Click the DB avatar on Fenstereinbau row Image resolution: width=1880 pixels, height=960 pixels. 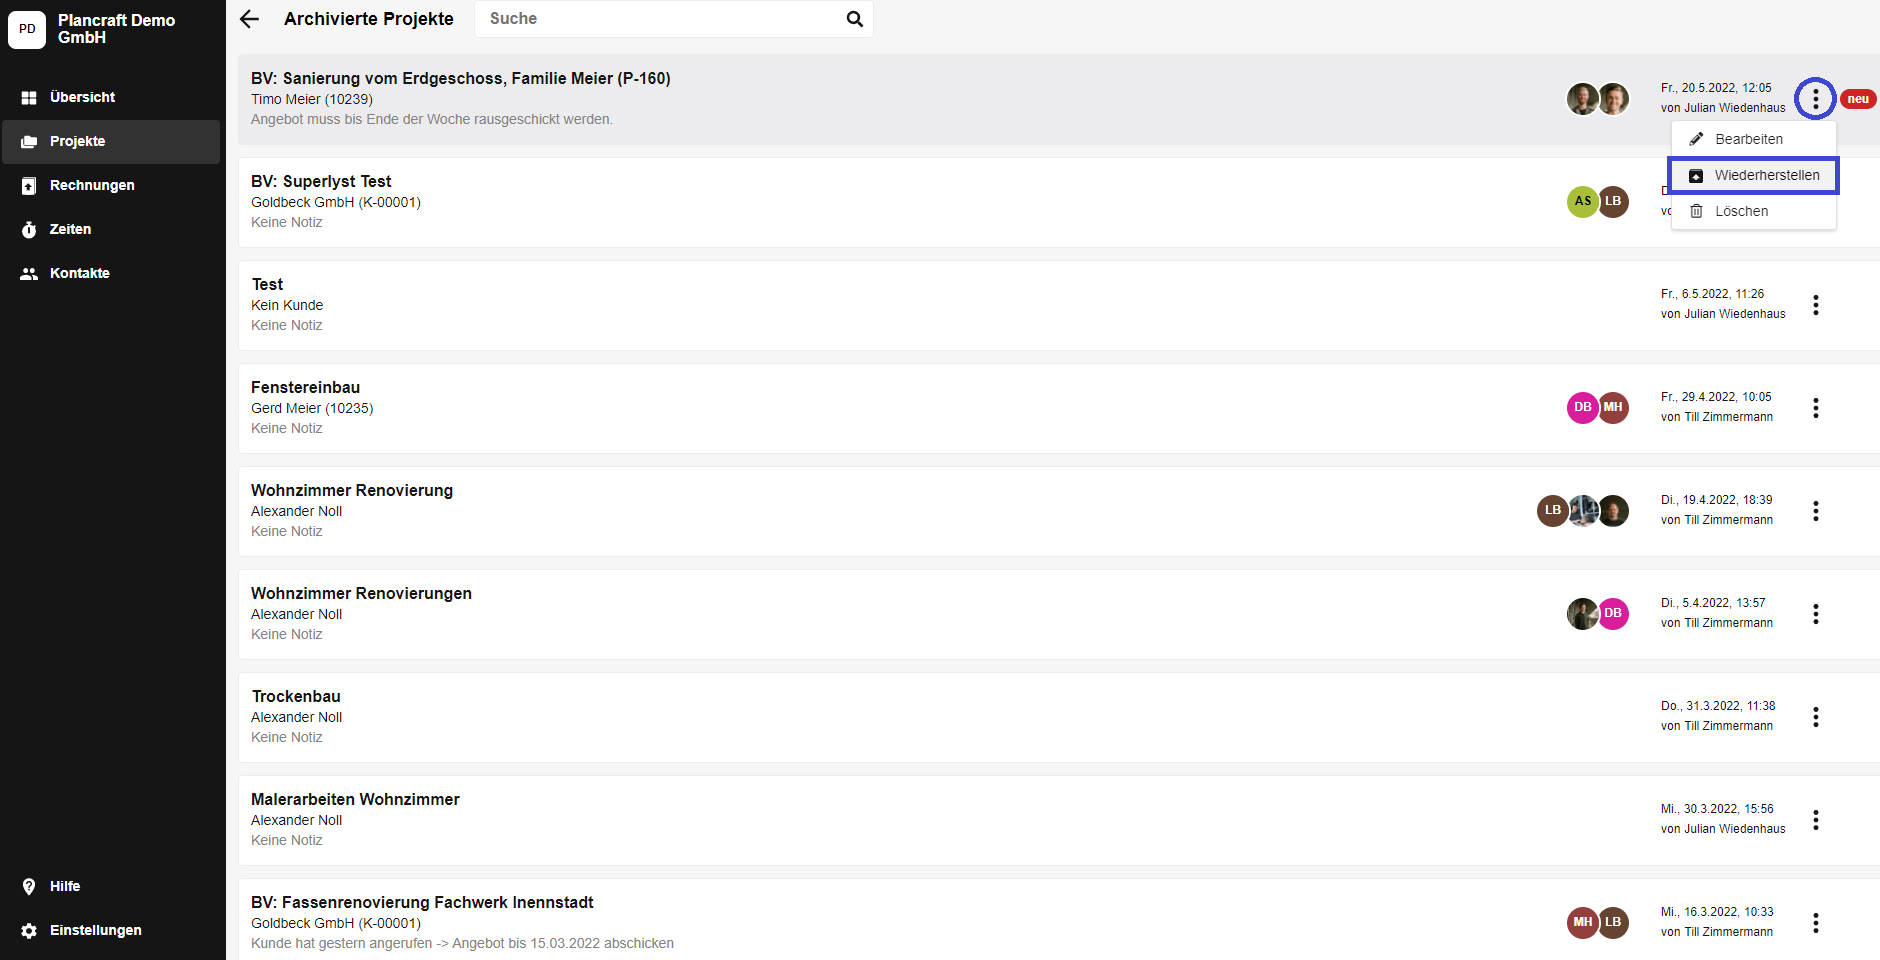1582,408
